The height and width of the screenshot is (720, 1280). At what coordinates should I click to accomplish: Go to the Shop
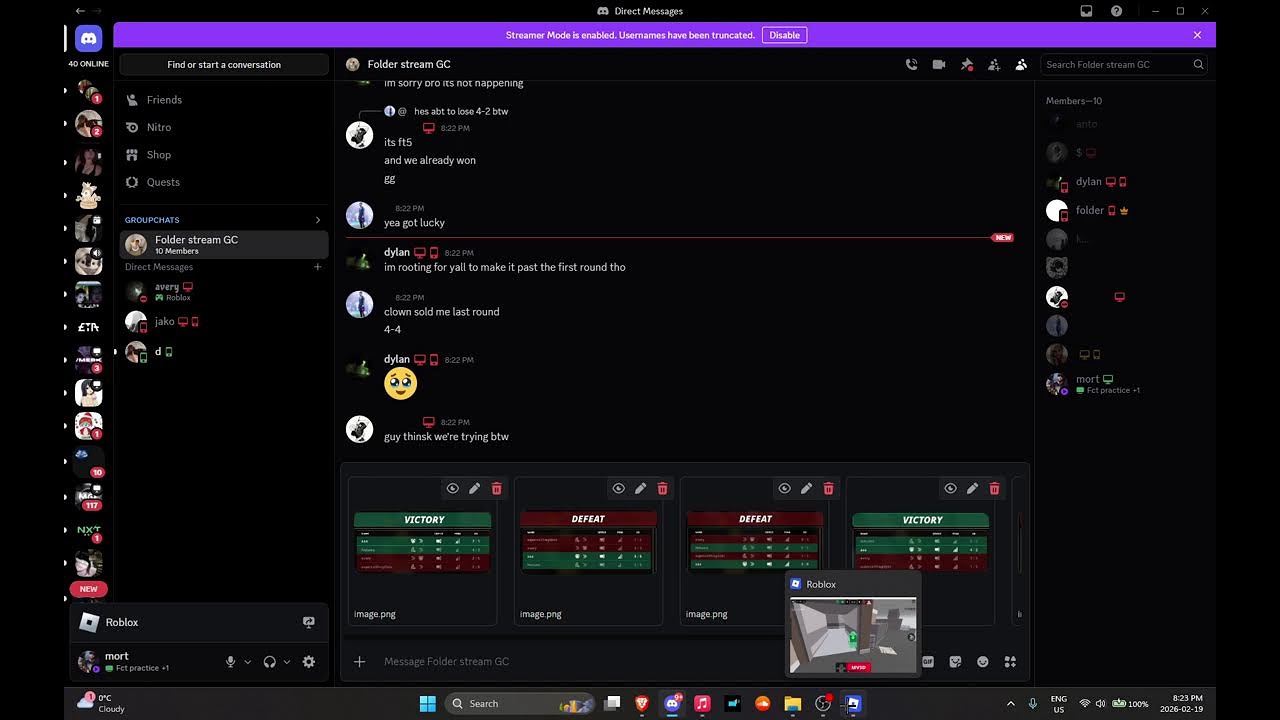224,155
